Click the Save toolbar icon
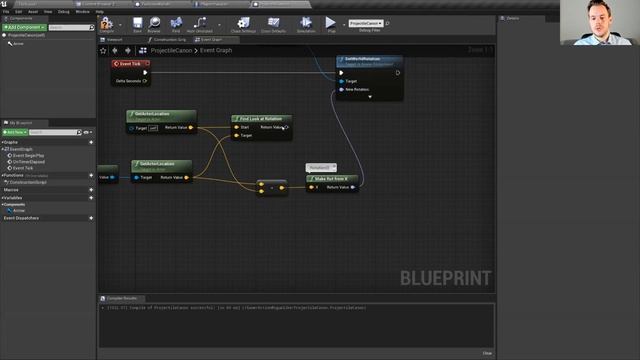Image resolution: width=640 pixels, height=360 pixels. pos(137,23)
